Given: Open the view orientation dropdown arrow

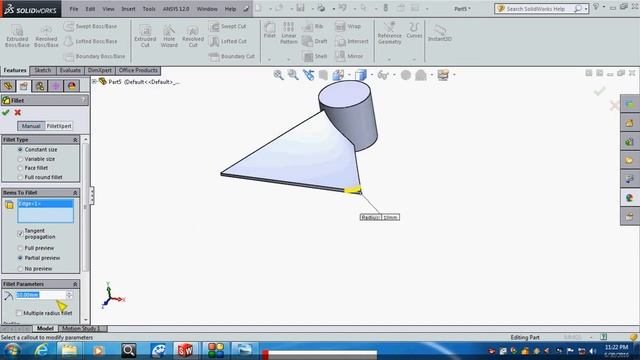Looking at the screenshot, I should tap(349, 75).
